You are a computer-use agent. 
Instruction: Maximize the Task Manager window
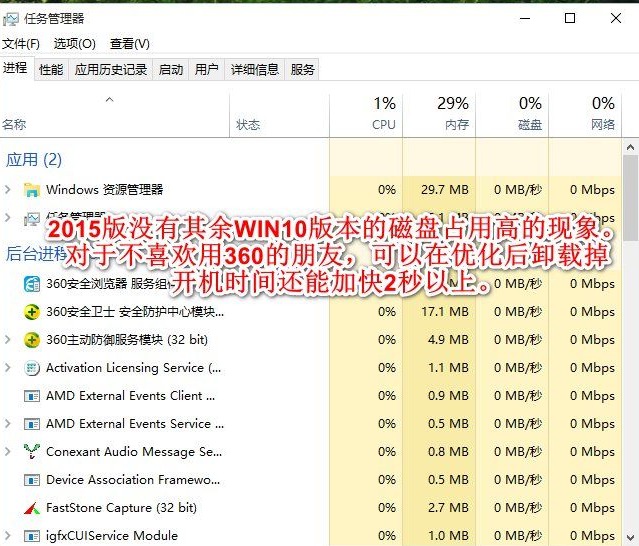[x=570, y=18]
